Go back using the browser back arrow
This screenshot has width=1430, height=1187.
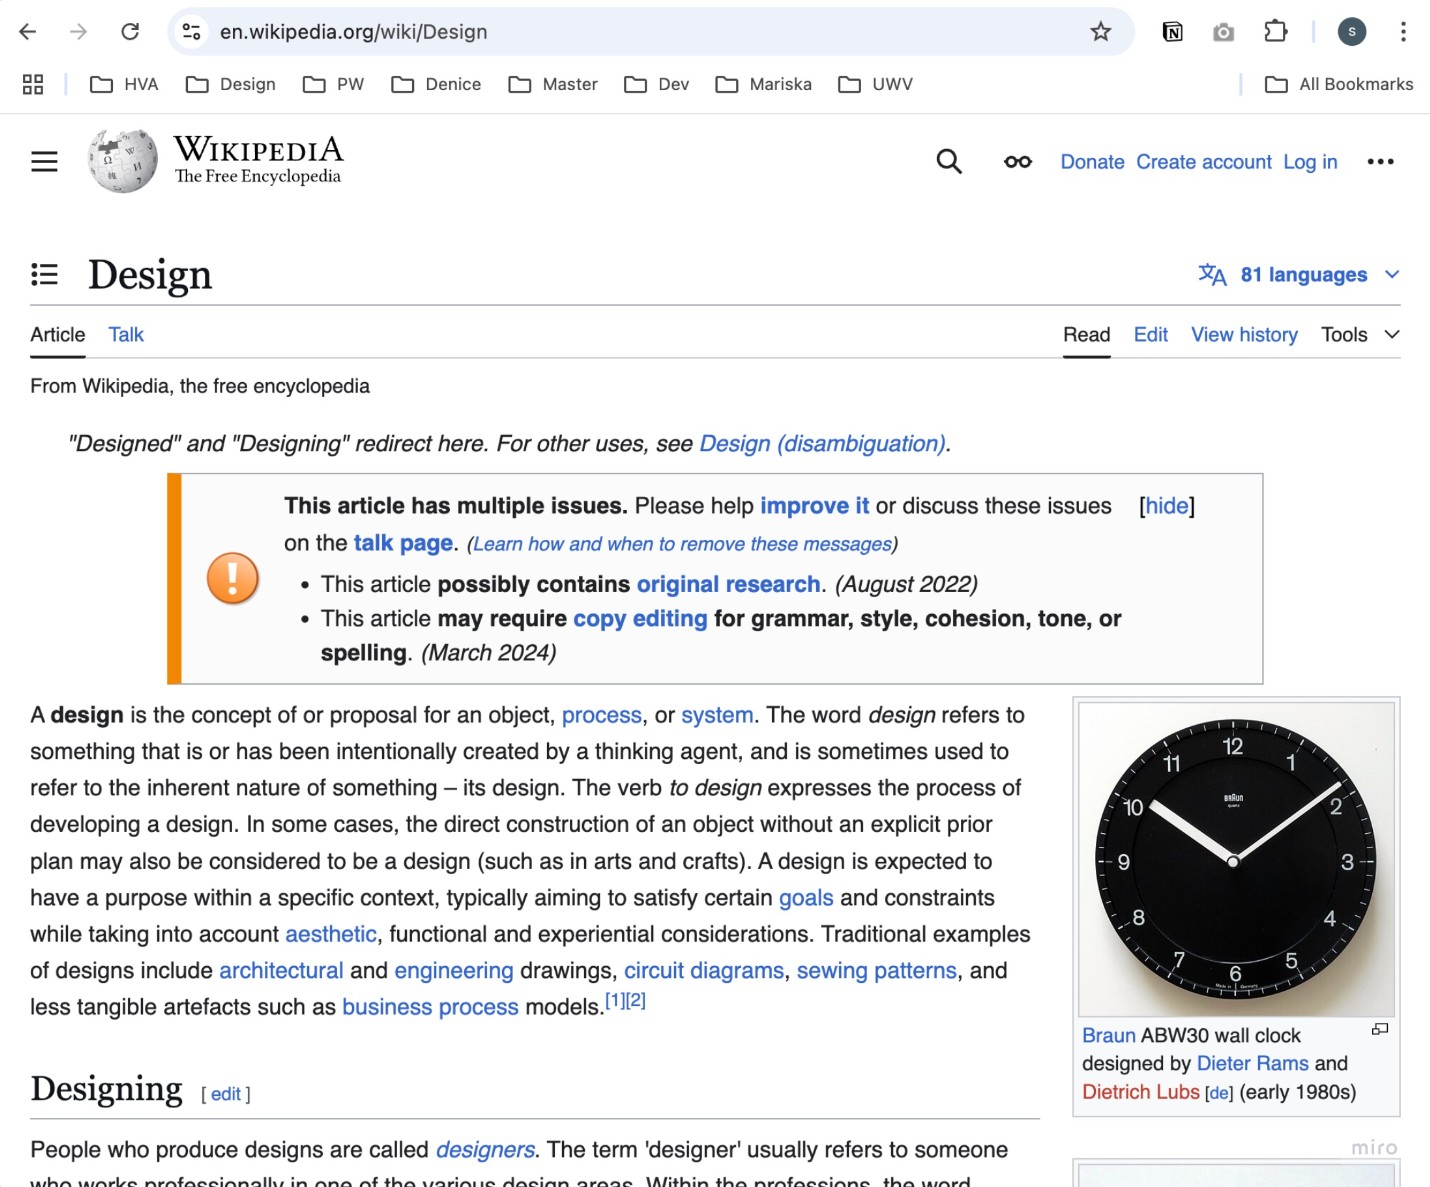28,32
